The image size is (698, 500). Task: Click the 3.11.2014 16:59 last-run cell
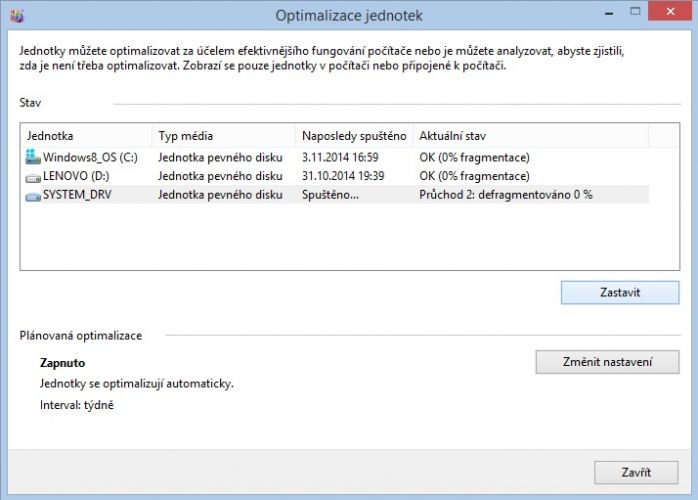pyautogui.click(x=340, y=157)
